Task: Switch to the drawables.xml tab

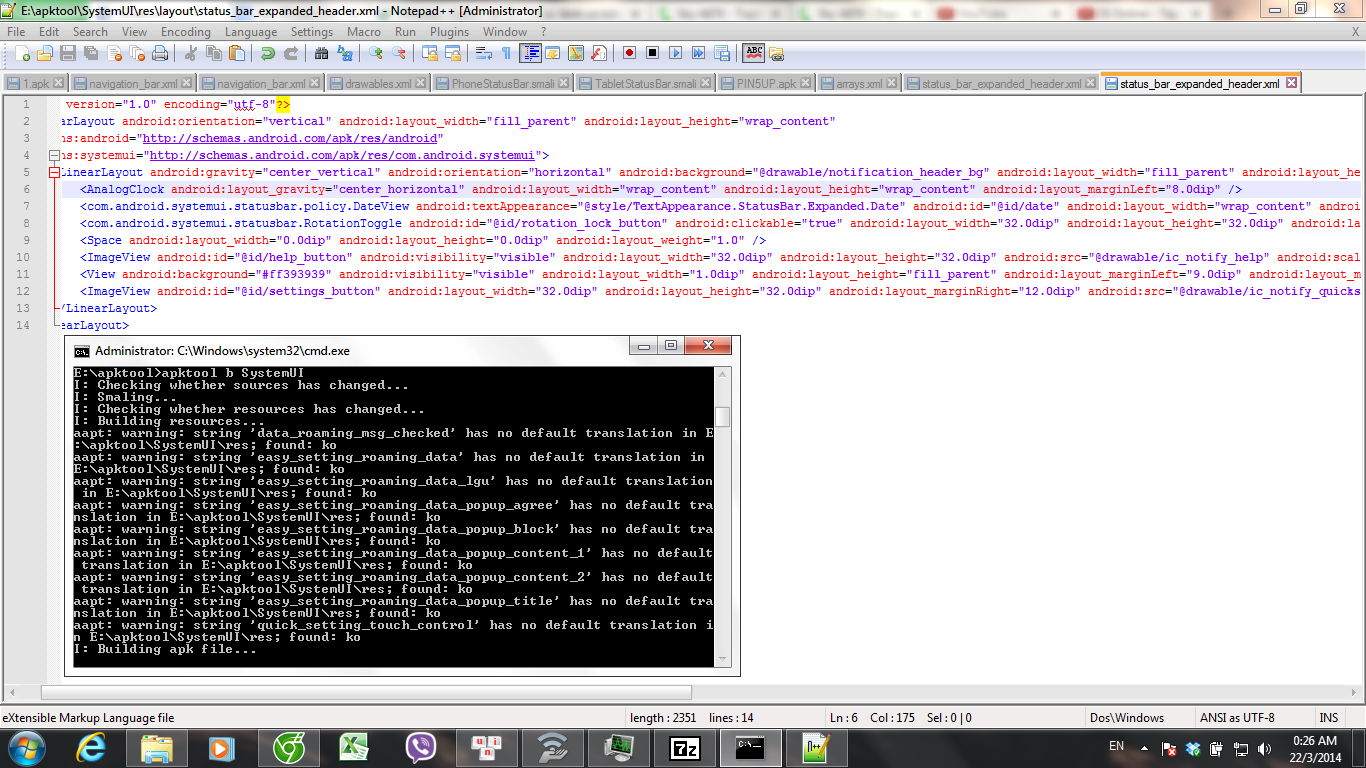Action: pyautogui.click(x=377, y=84)
